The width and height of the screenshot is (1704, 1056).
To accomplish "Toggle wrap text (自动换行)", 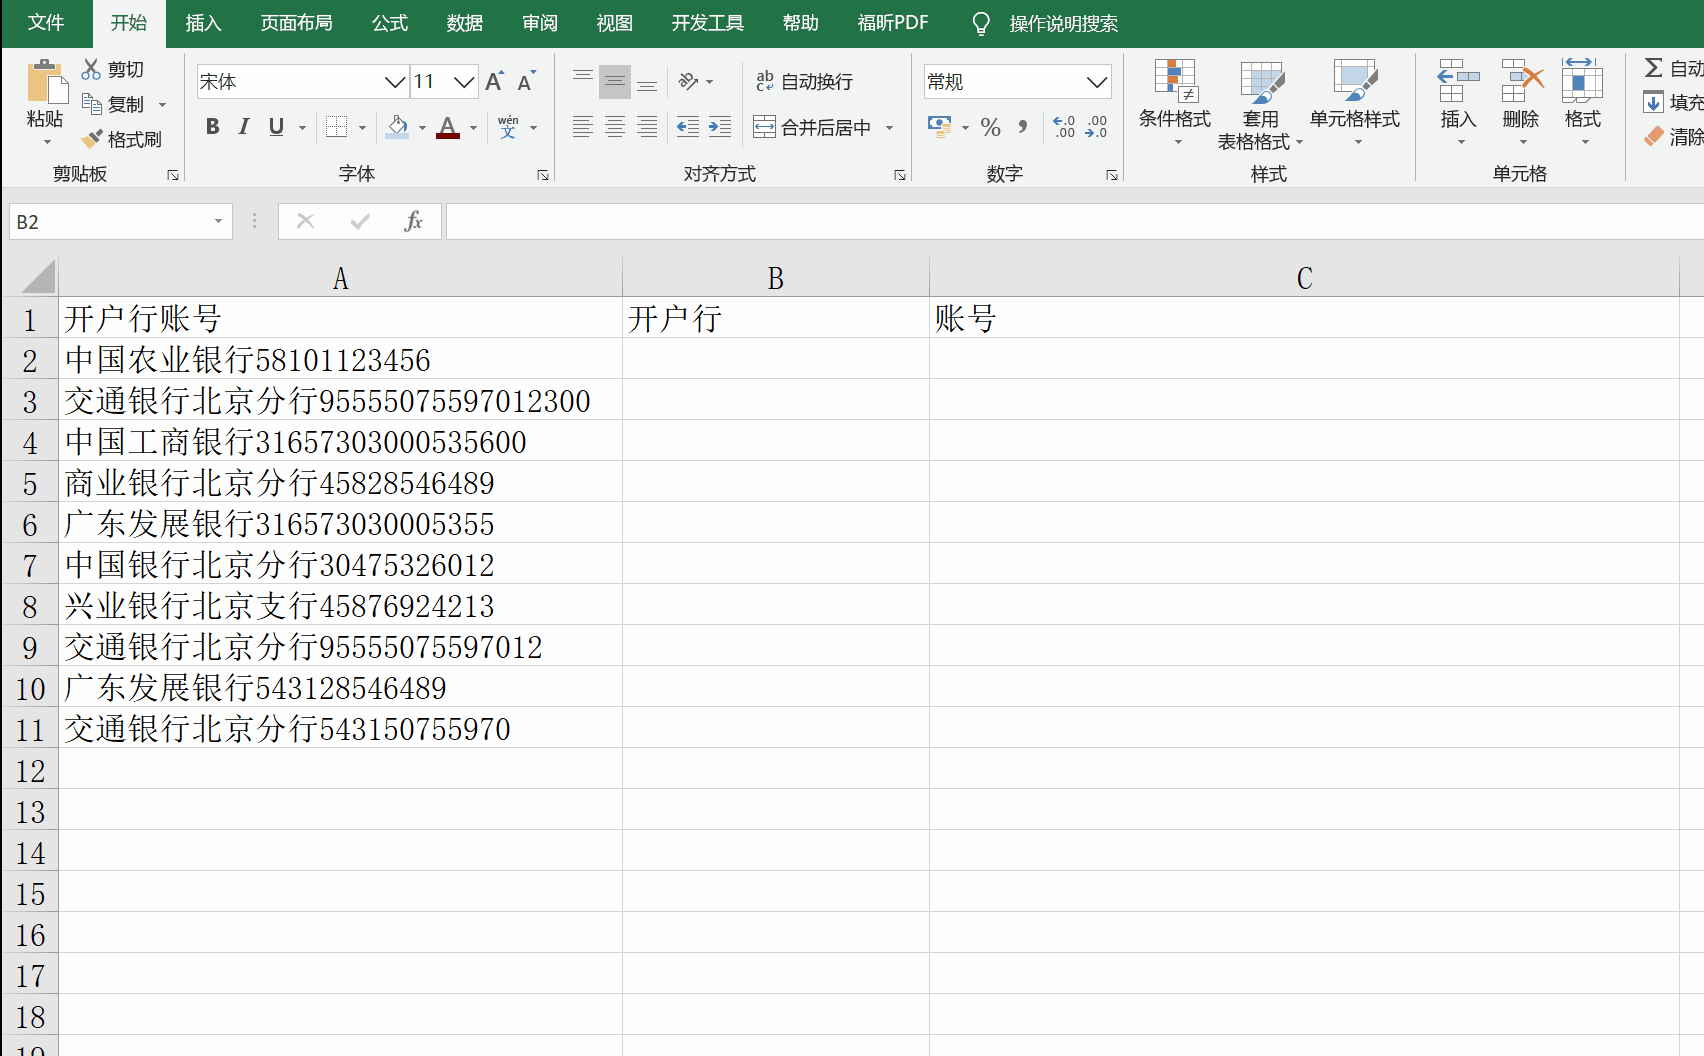I will click(804, 81).
